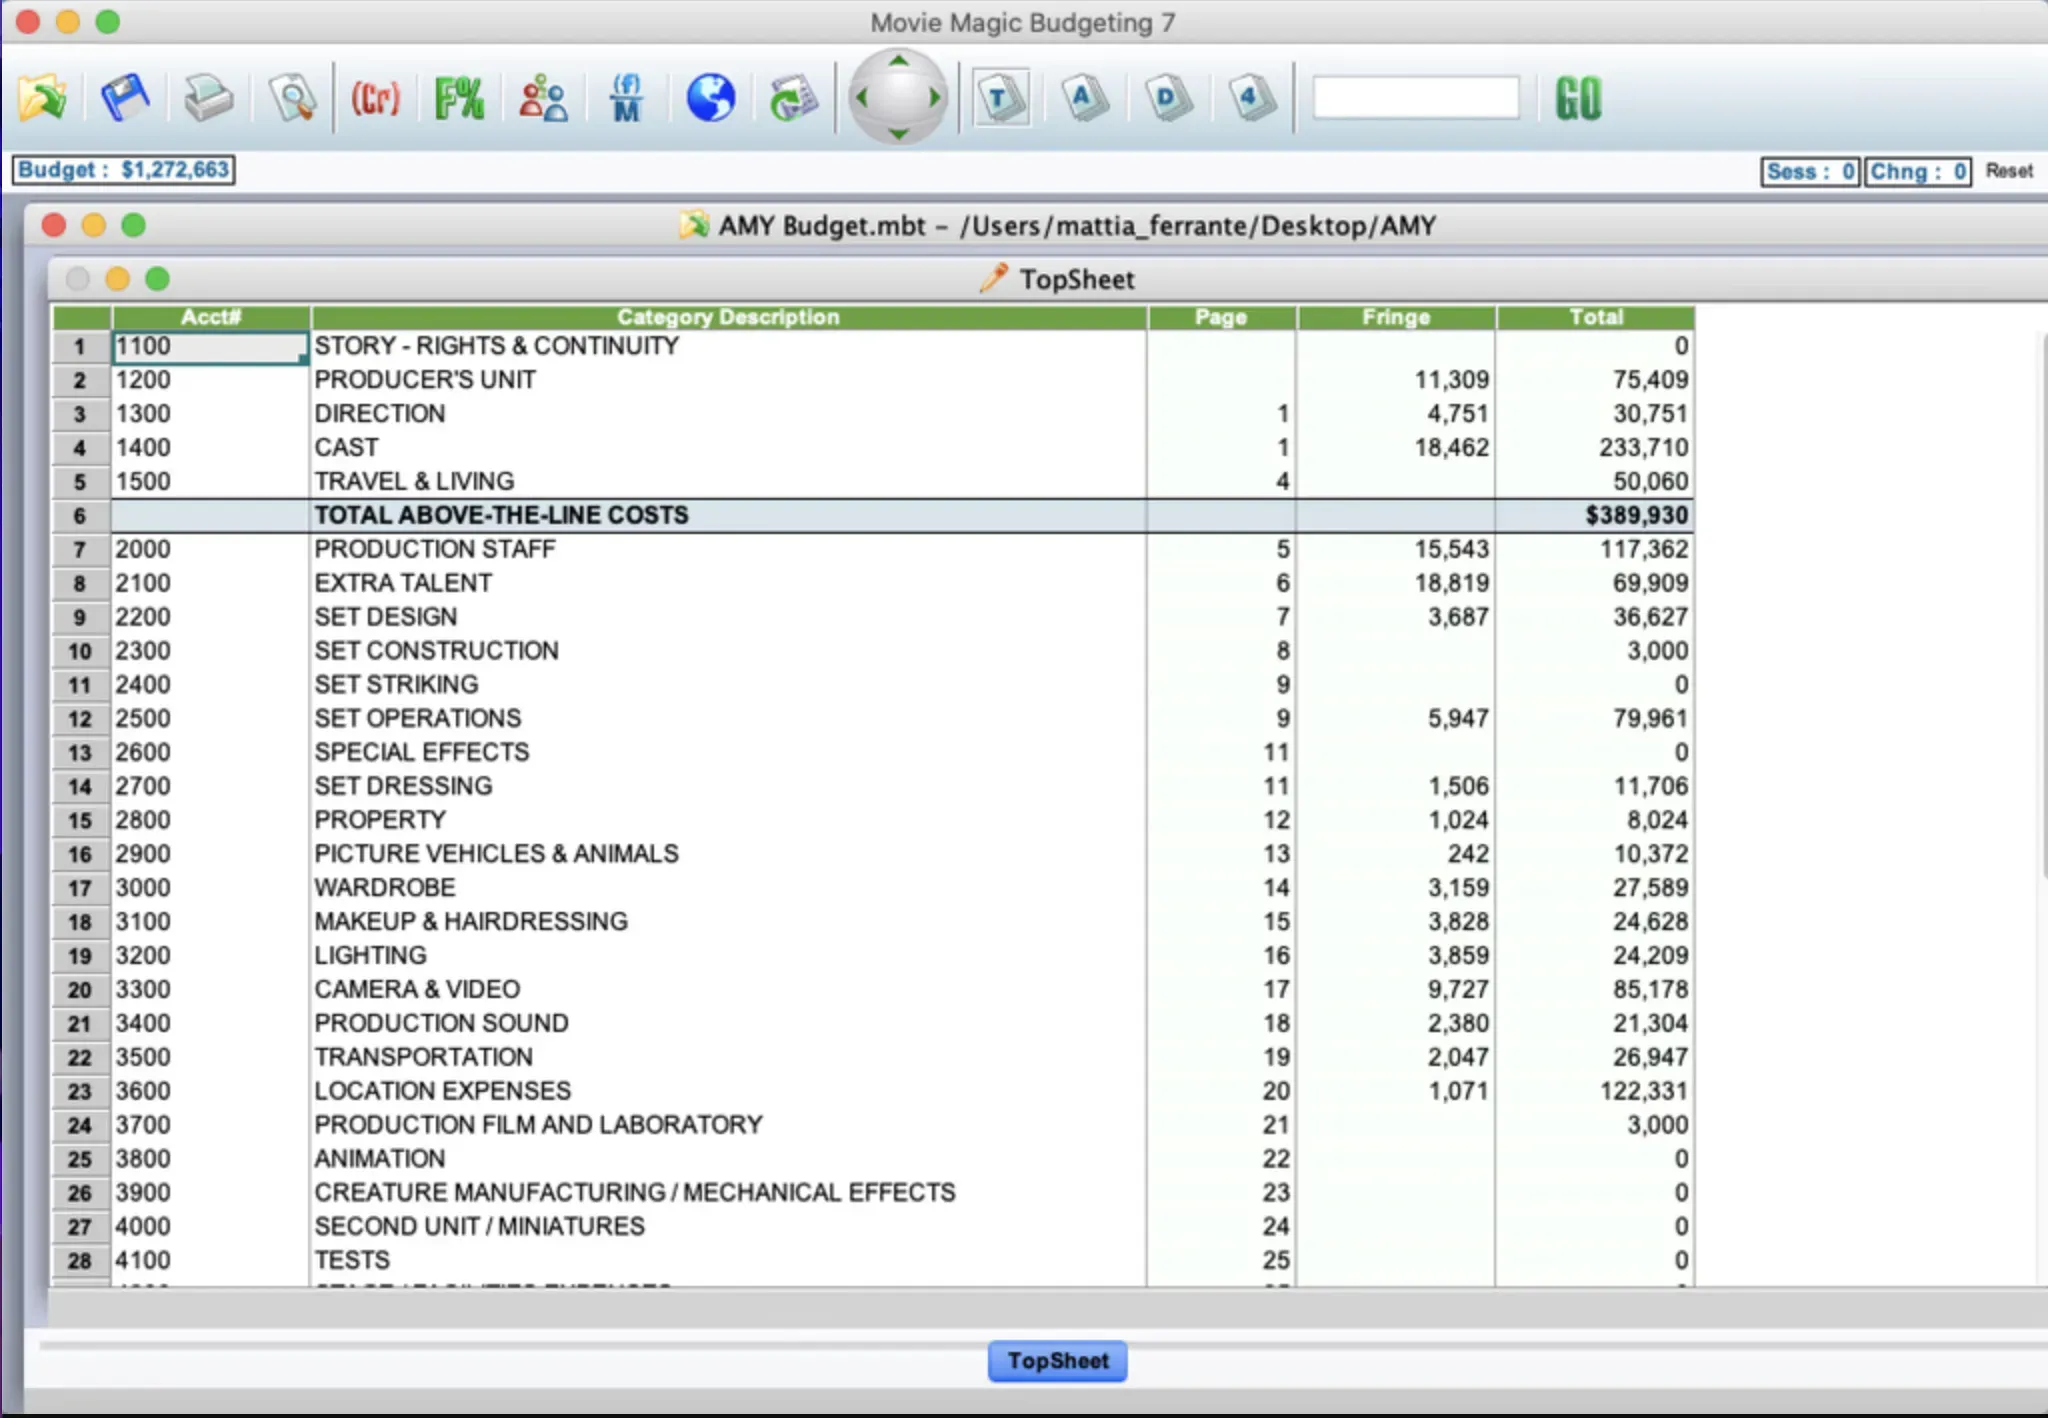The width and height of the screenshot is (2048, 1418).
Task: Switch to Account level (A) view
Action: [x=1084, y=98]
